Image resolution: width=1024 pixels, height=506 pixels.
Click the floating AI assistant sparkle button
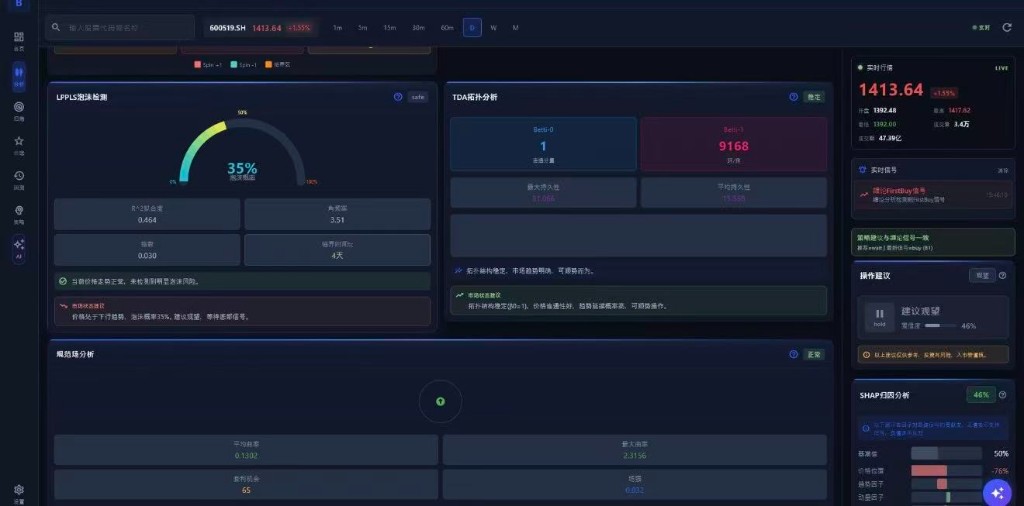click(x=997, y=492)
